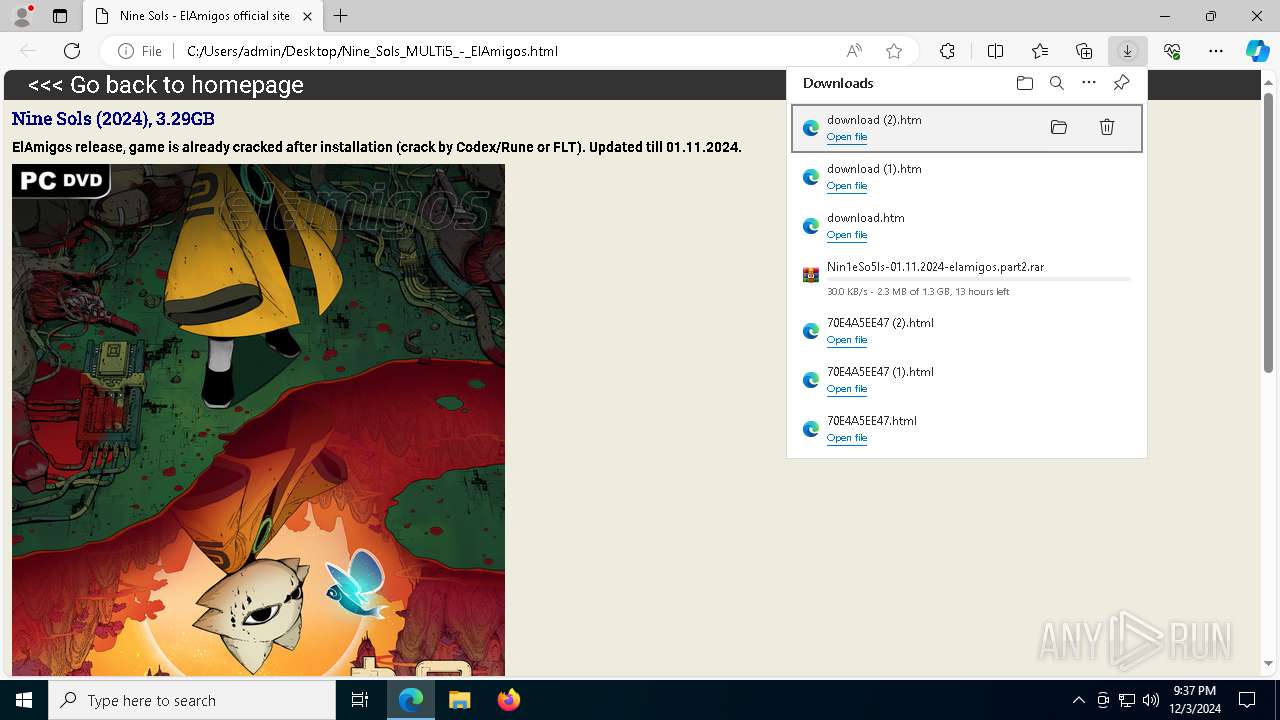1280x720 pixels.
Task: Add this page to favorites star
Action: pos(894,51)
